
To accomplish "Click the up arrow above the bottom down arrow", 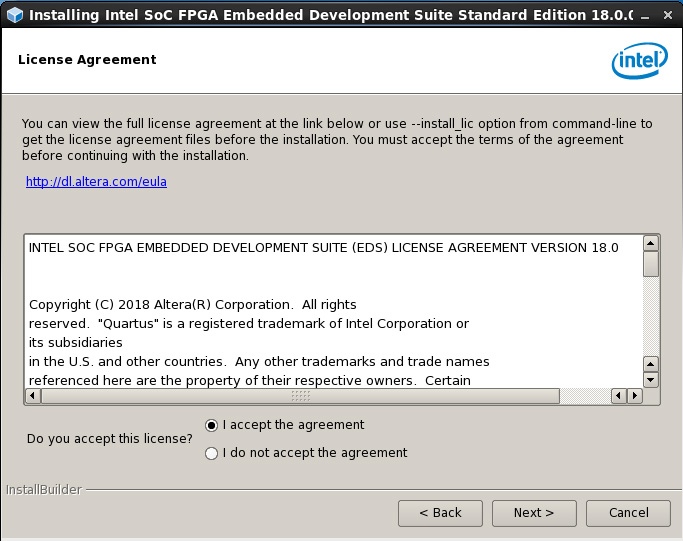I will 651,364.
